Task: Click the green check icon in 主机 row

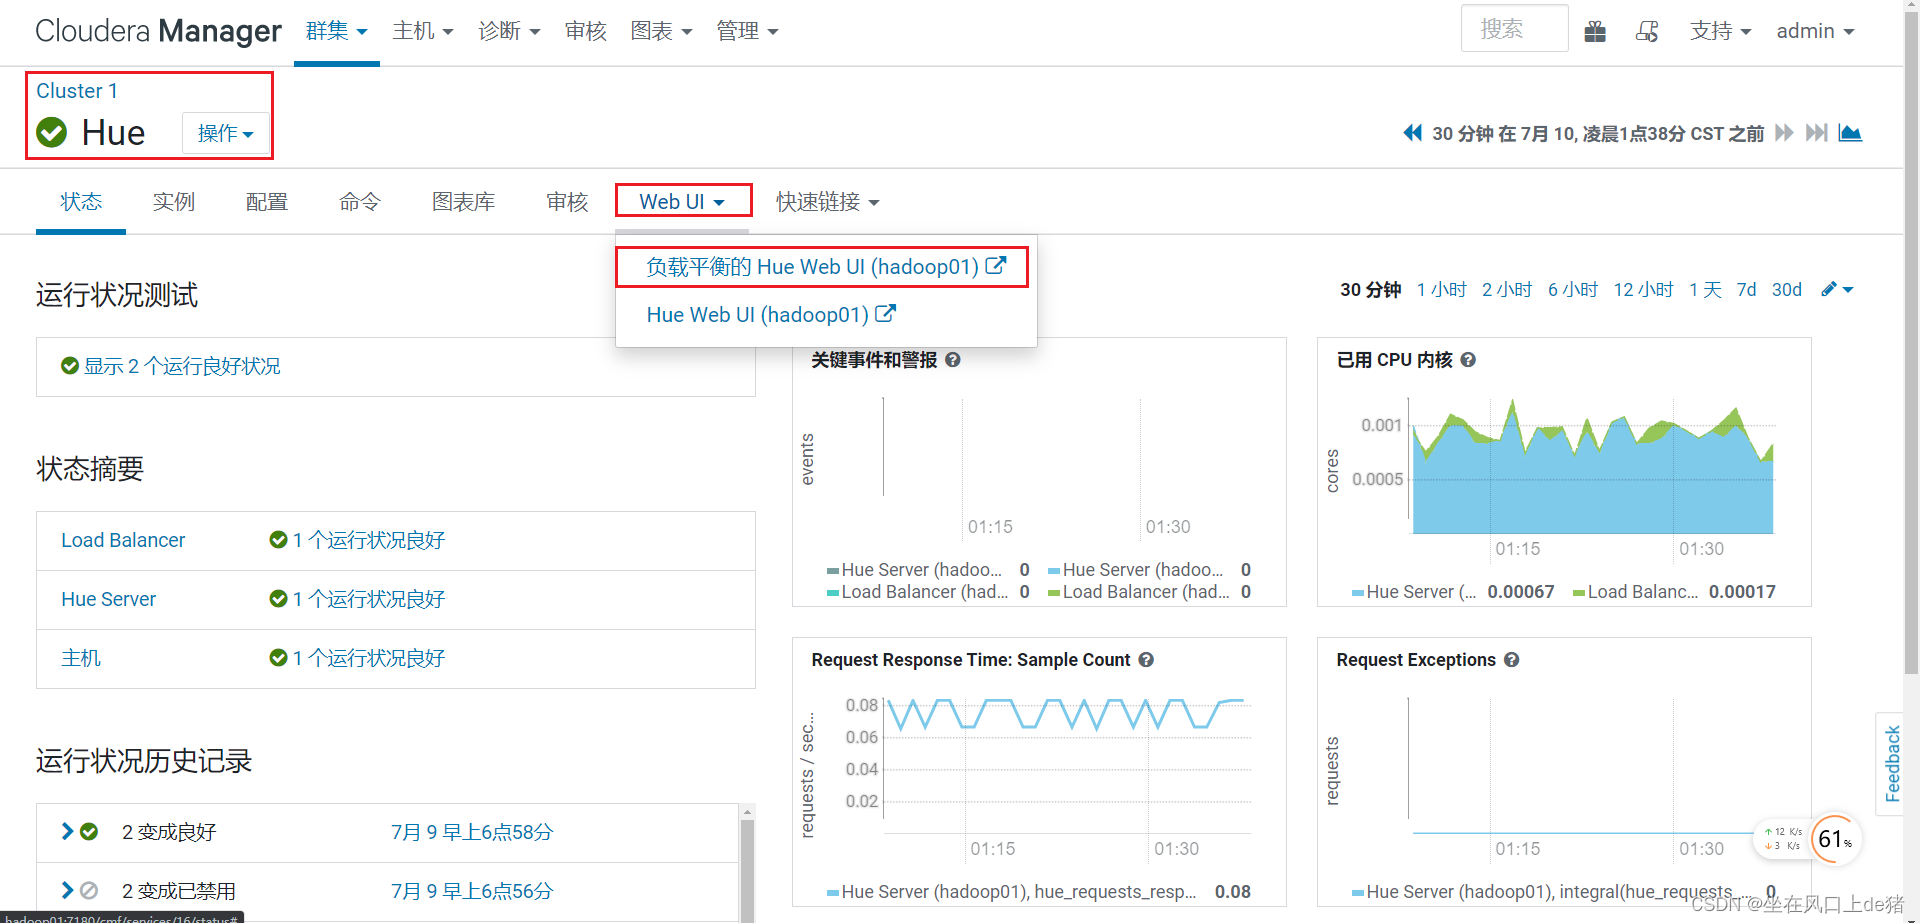Action: click(278, 658)
